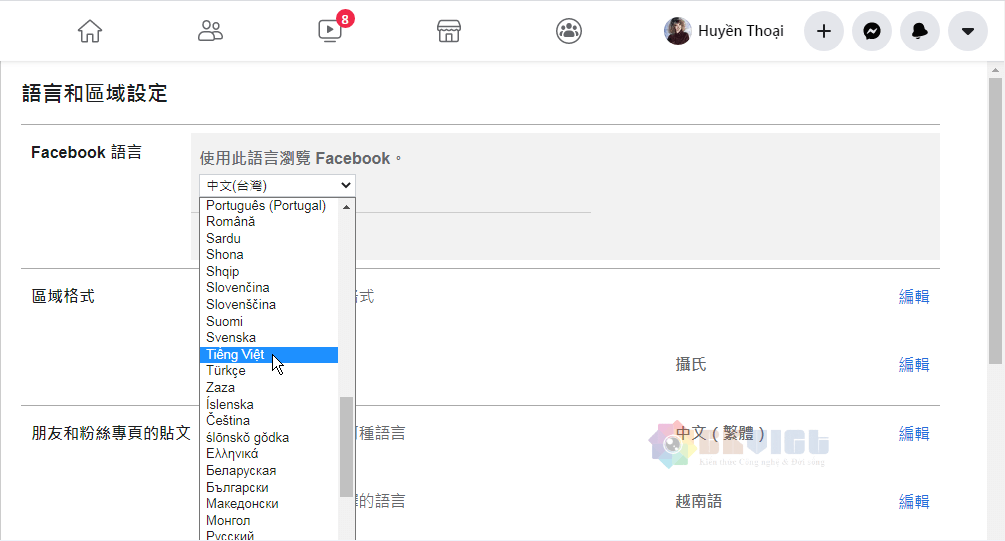
Task: Open the Messenger icon
Action: coord(872,31)
